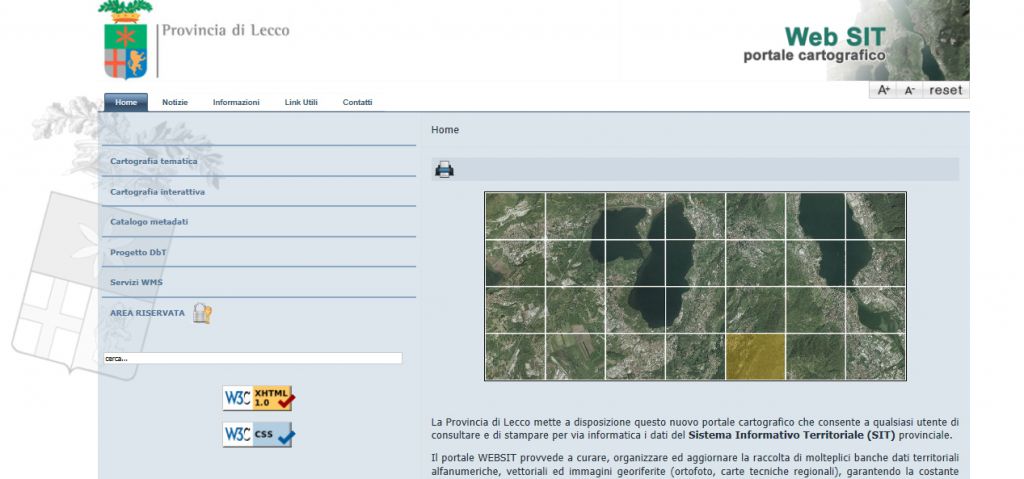Select the highlighted yellow map tile

point(755,357)
